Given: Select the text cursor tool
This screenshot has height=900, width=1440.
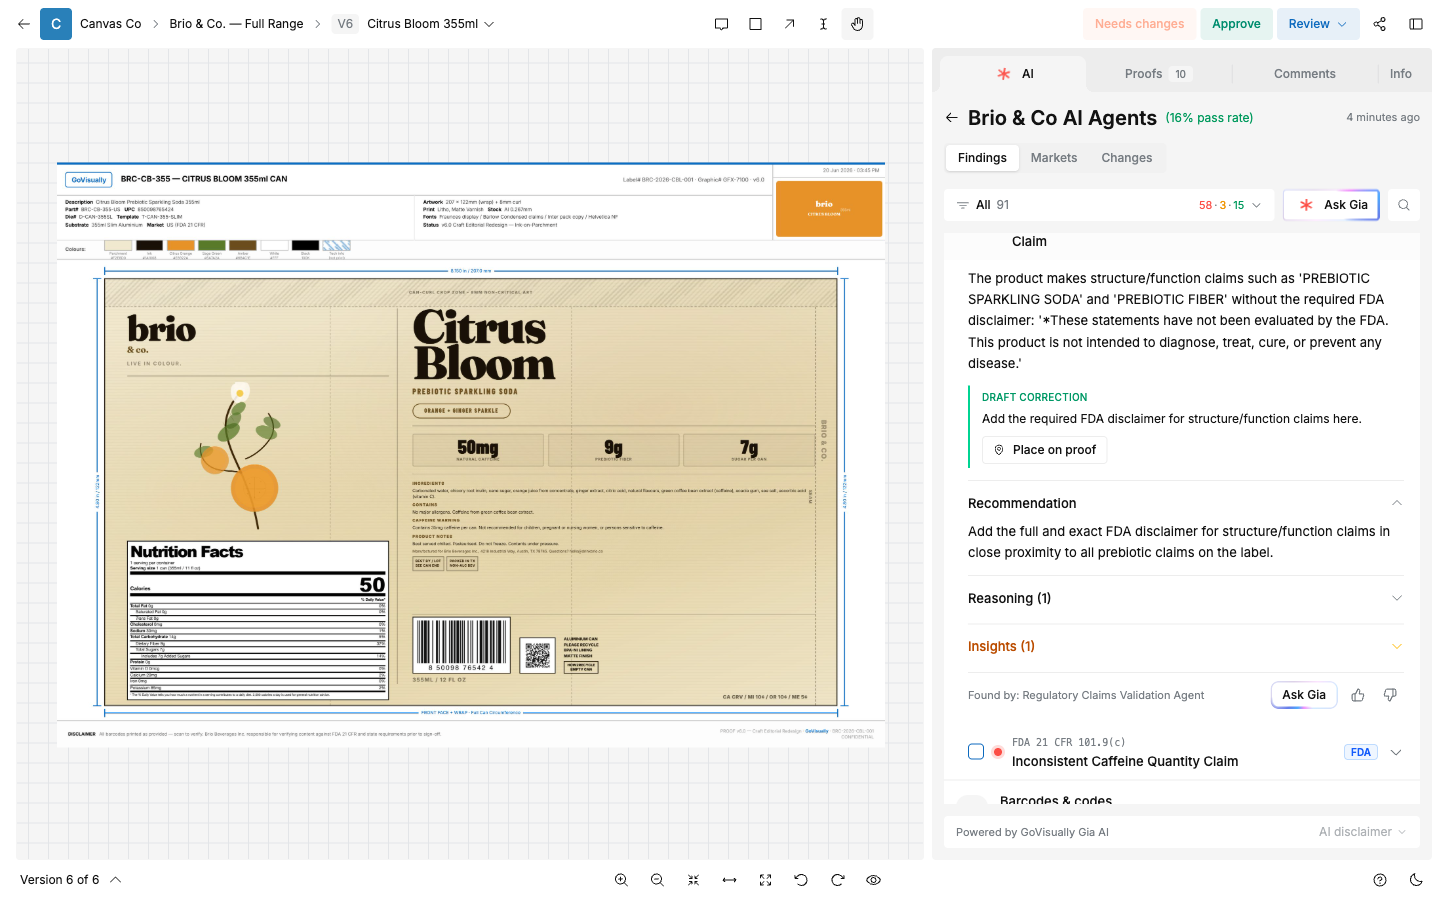Looking at the screenshot, I should pyautogui.click(x=823, y=24).
